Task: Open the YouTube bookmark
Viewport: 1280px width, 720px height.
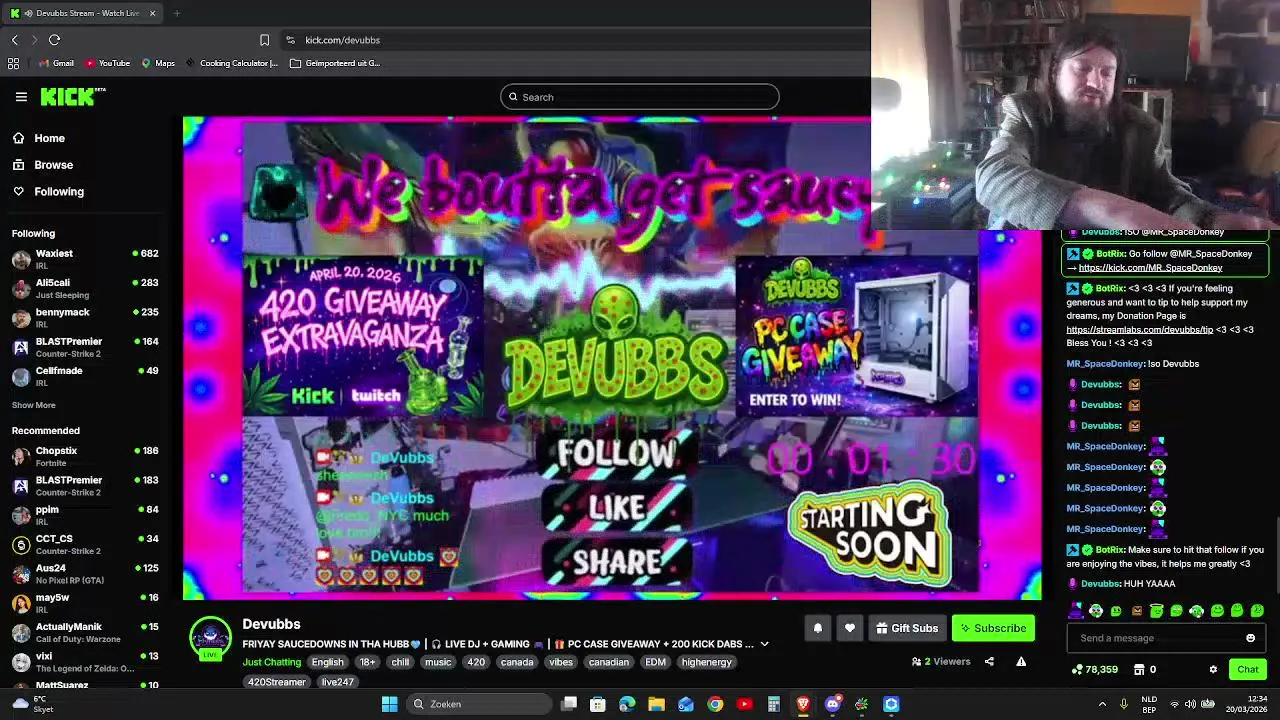Action: coord(108,63)
